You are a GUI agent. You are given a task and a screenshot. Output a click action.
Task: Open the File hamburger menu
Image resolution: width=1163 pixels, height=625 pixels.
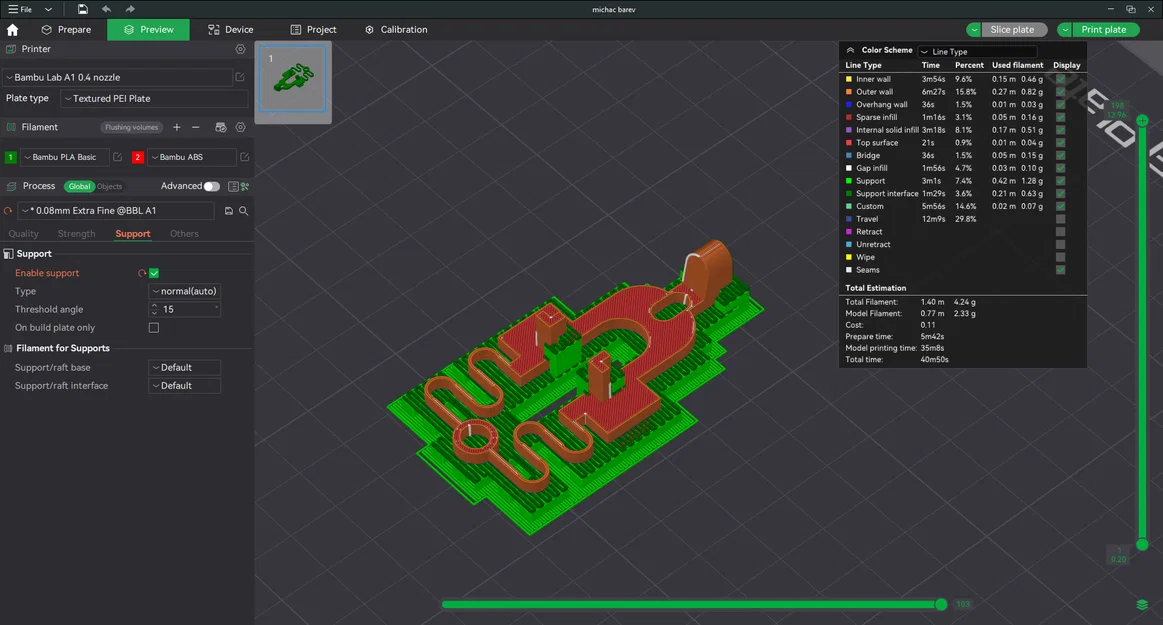coord(20,9)
